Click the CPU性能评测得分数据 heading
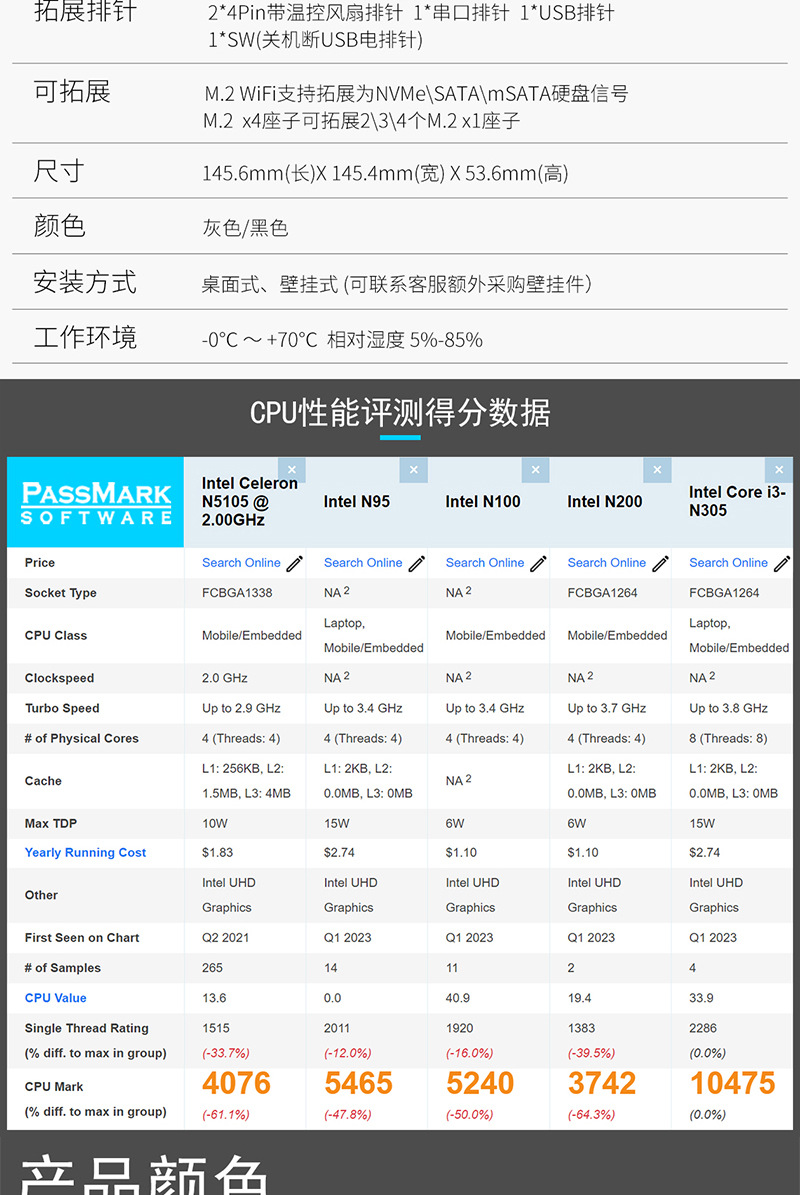The height and width of the screenshot is (1195, 800). (400, 412)
